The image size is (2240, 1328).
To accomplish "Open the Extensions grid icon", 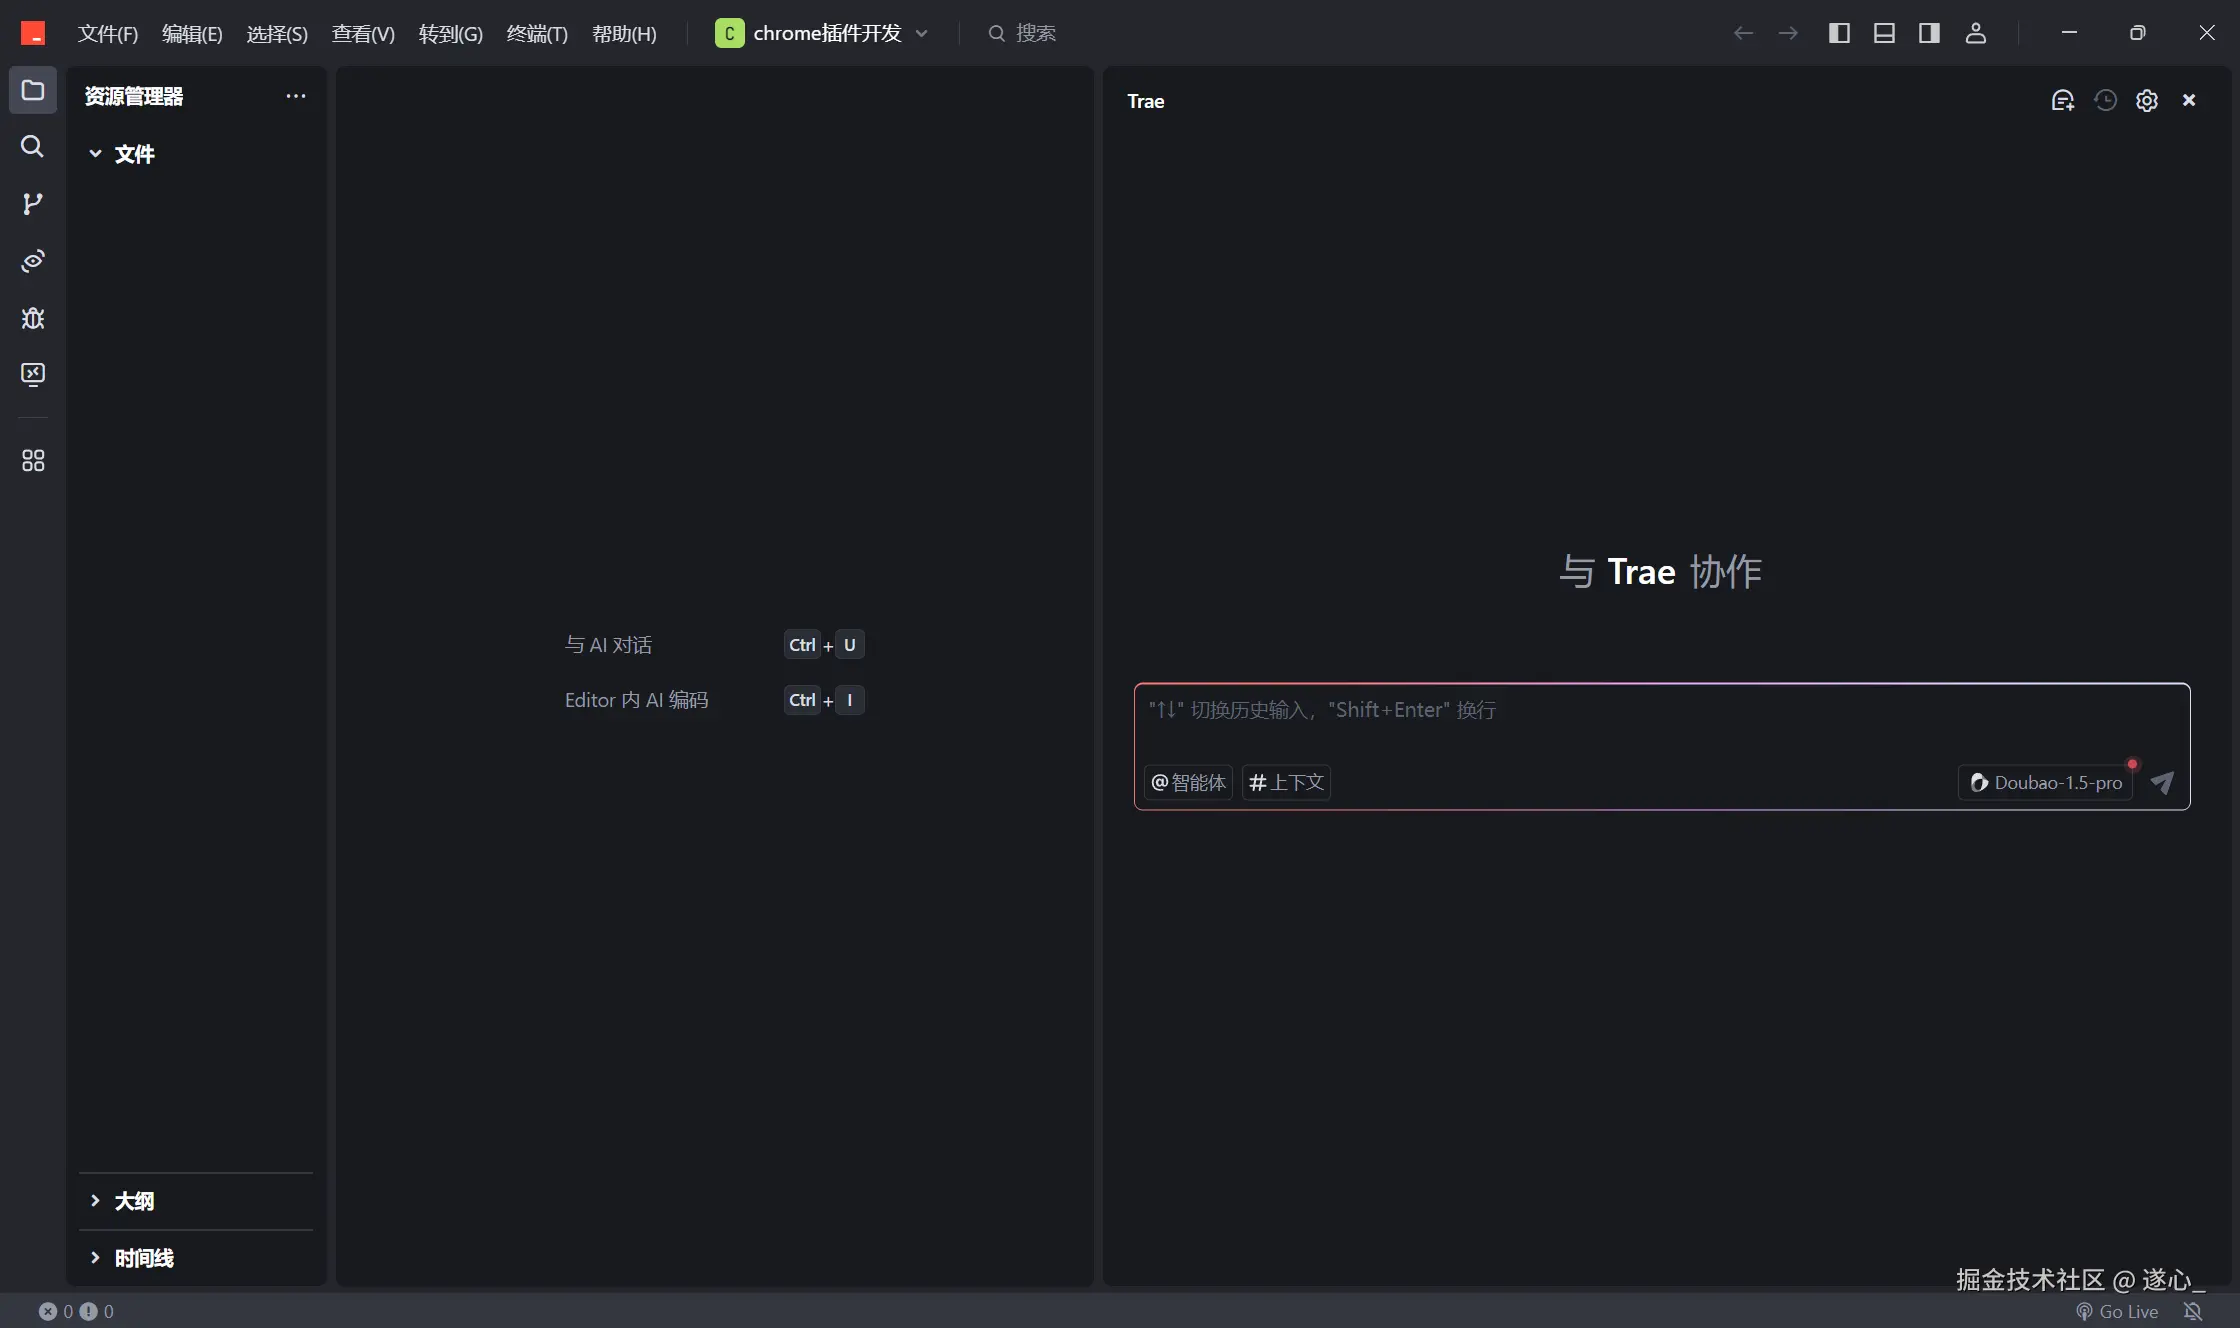I will [32, 461].
